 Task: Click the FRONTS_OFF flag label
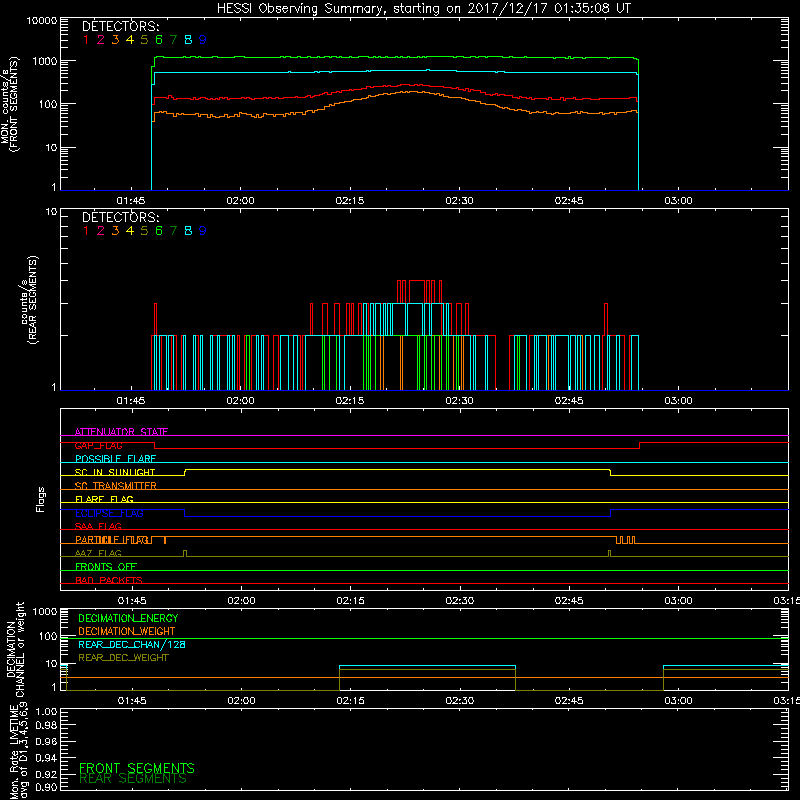(x=106, y=567)
